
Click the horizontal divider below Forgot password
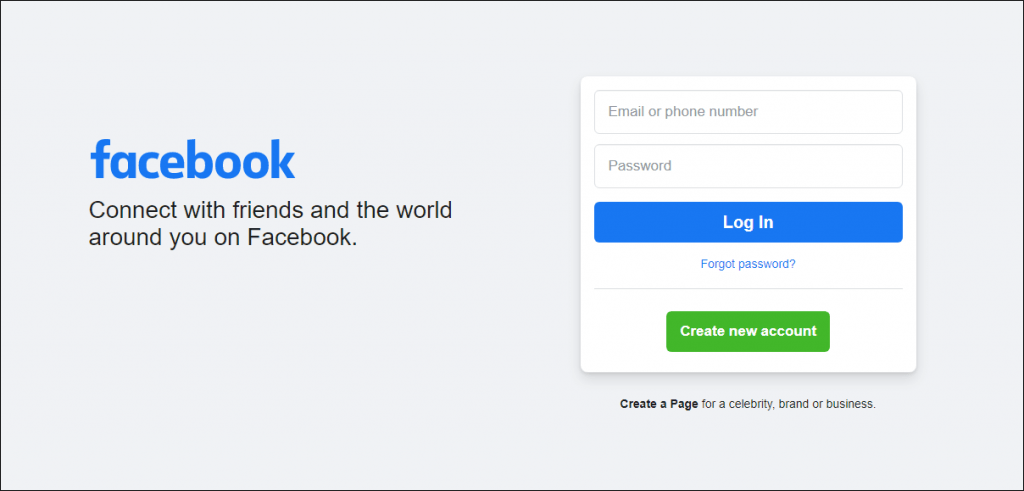pos(748,289)
